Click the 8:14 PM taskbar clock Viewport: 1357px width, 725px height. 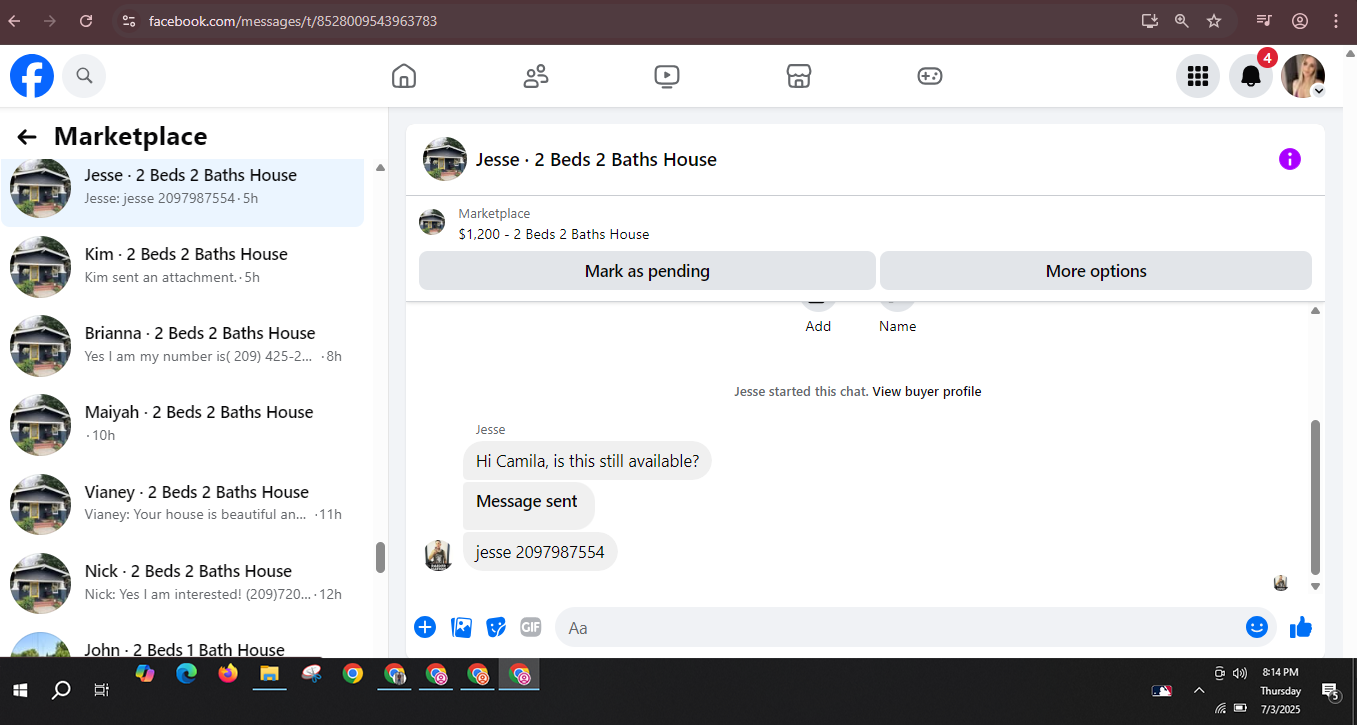tap(1280, 672)
